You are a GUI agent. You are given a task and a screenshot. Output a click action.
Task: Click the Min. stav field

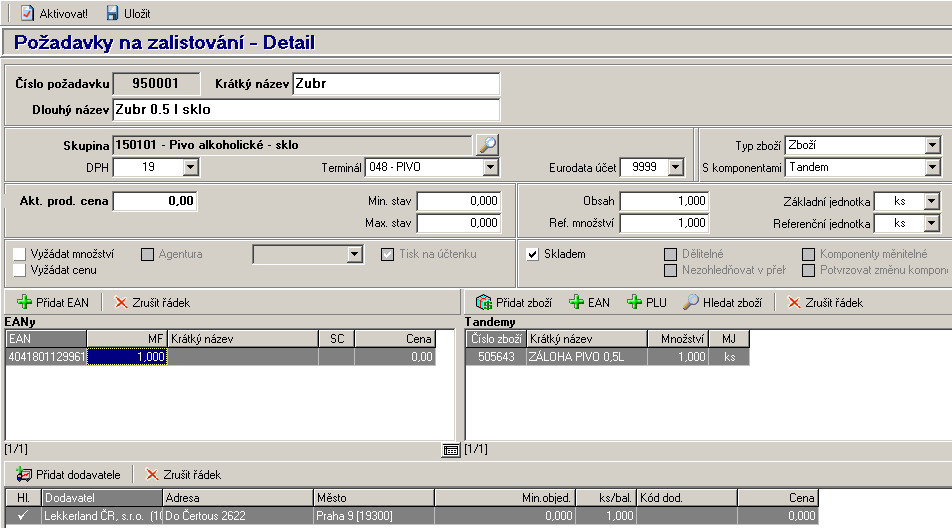pos(459,201)
